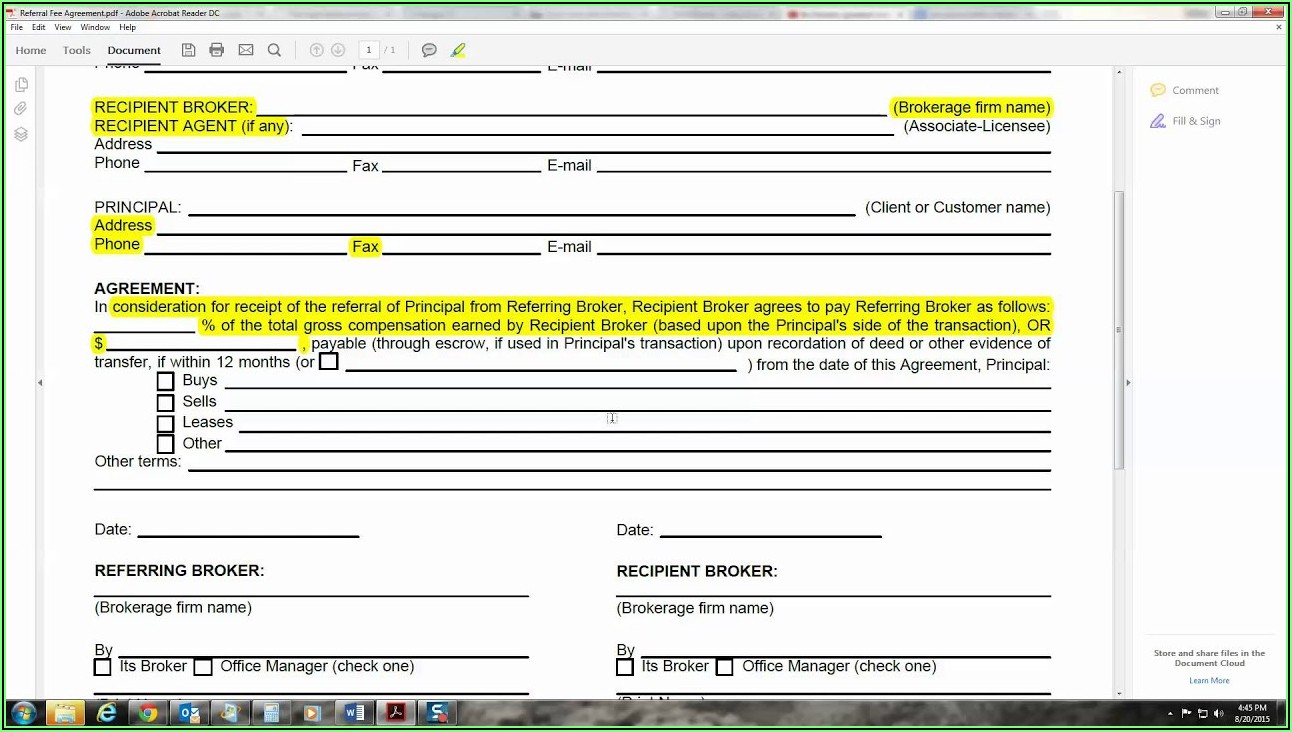The width and height of the screenshot is (1292, 732).
Task: Switch to Microsoft Word in the taskbar
Action: tap(354, 713)
